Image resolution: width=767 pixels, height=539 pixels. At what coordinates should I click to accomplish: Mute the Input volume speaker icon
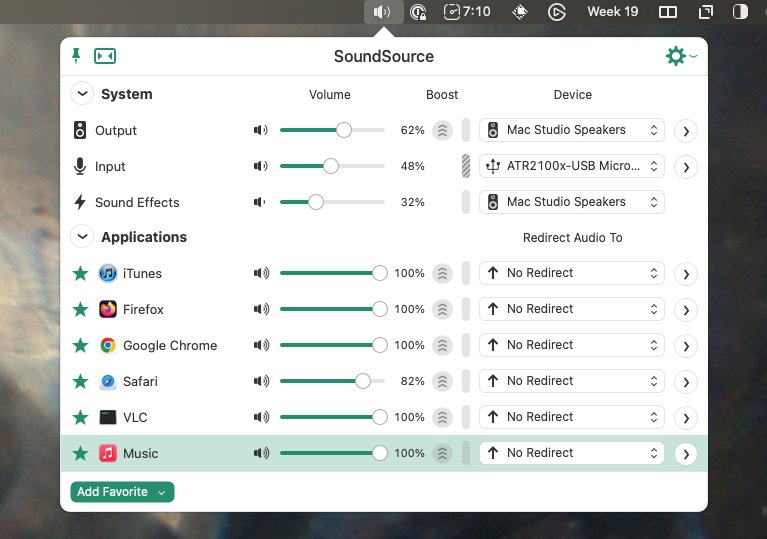click(261, 166)
